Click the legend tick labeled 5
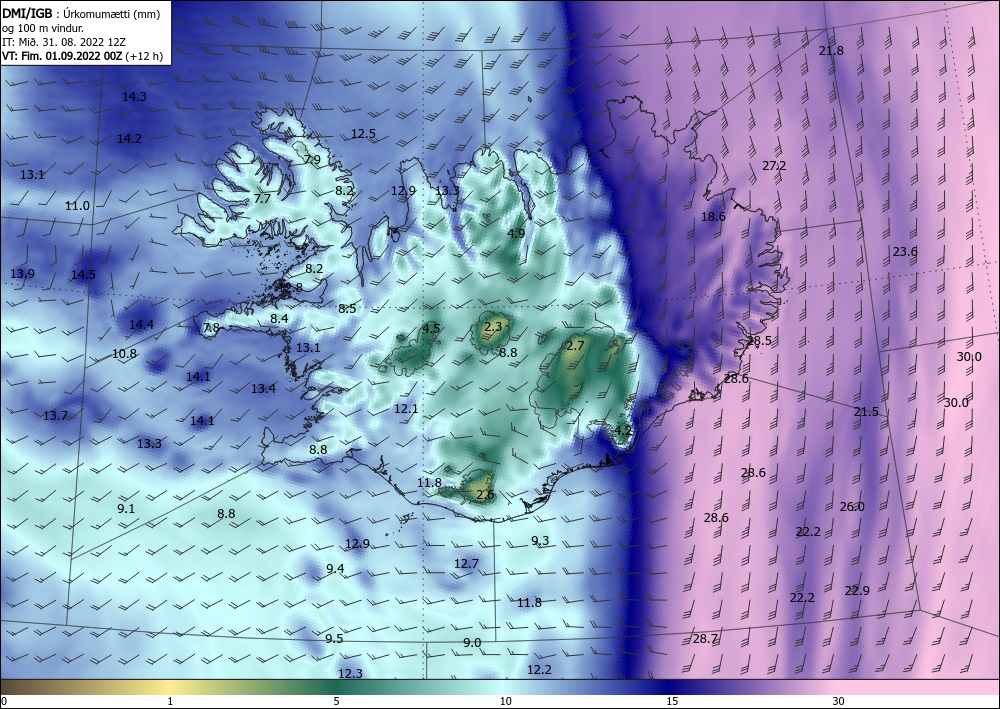Viewport: 1000px width, 709px height. 336,701
